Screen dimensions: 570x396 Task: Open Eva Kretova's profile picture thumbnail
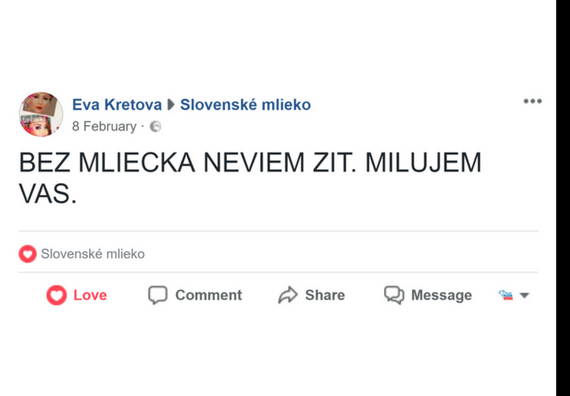pos(41,114)
